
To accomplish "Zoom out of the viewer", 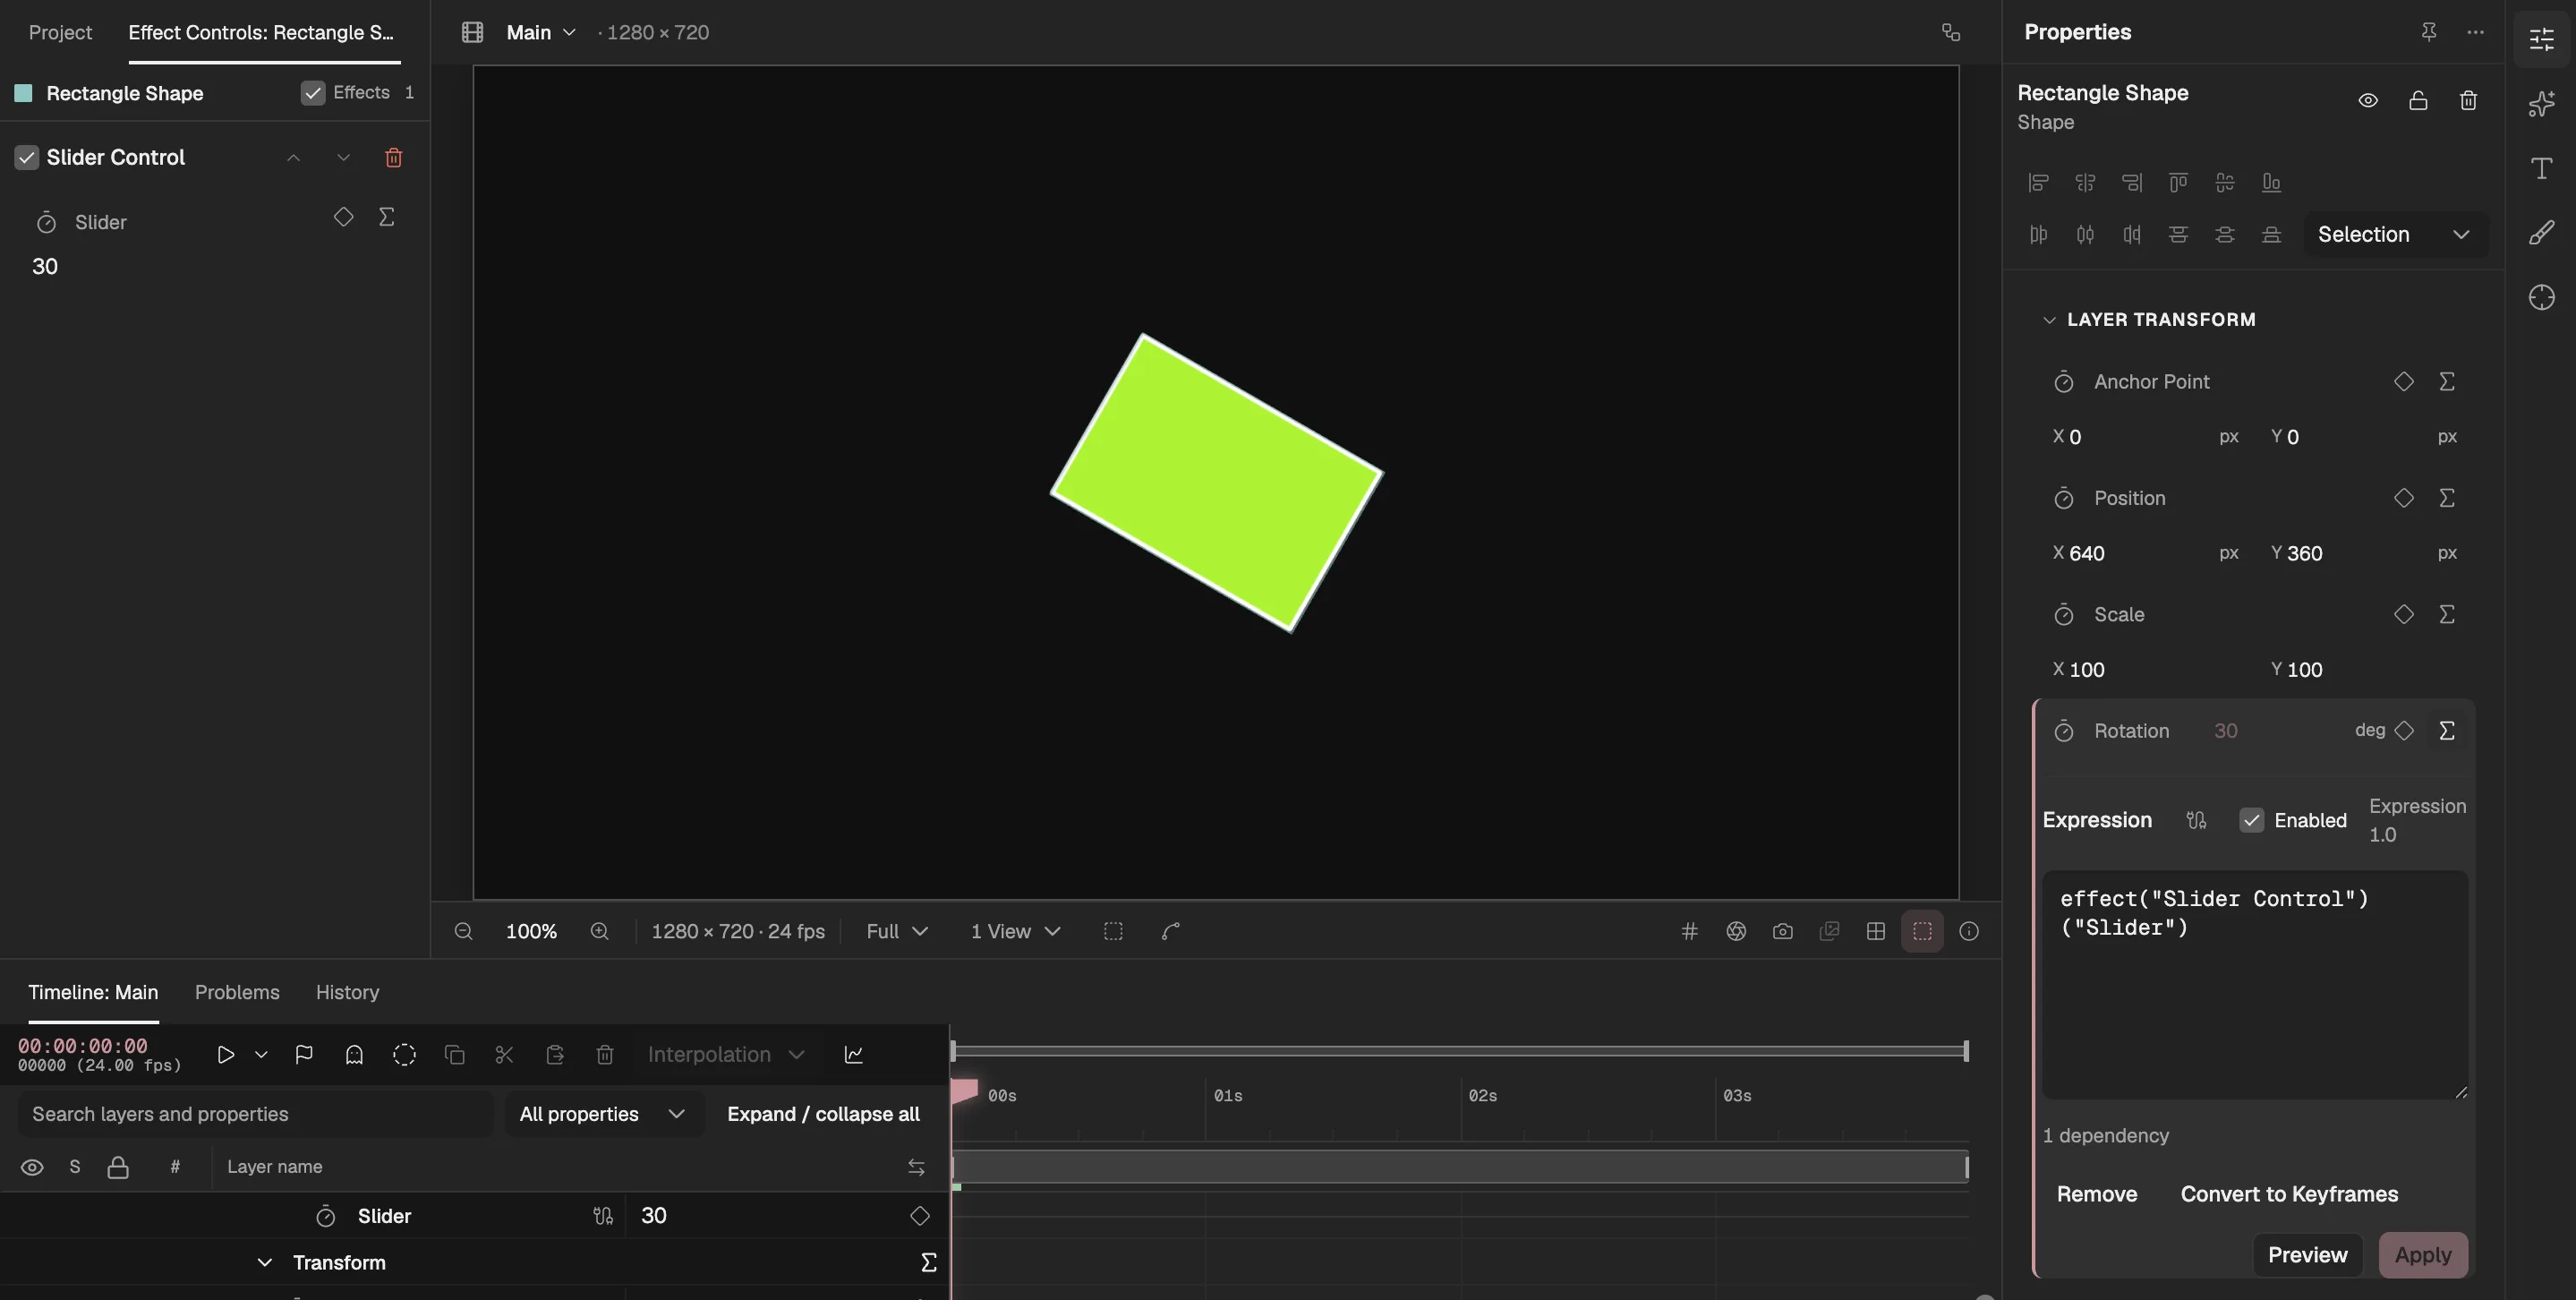I will (x=463, y=931).
